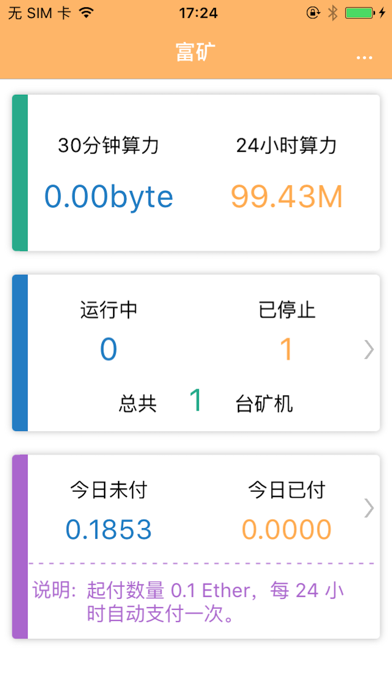Image resolution: width=392 pixels, height=696 pixels.
Task: Open payment details chevron arrow
Action: [x=369, y=508]
